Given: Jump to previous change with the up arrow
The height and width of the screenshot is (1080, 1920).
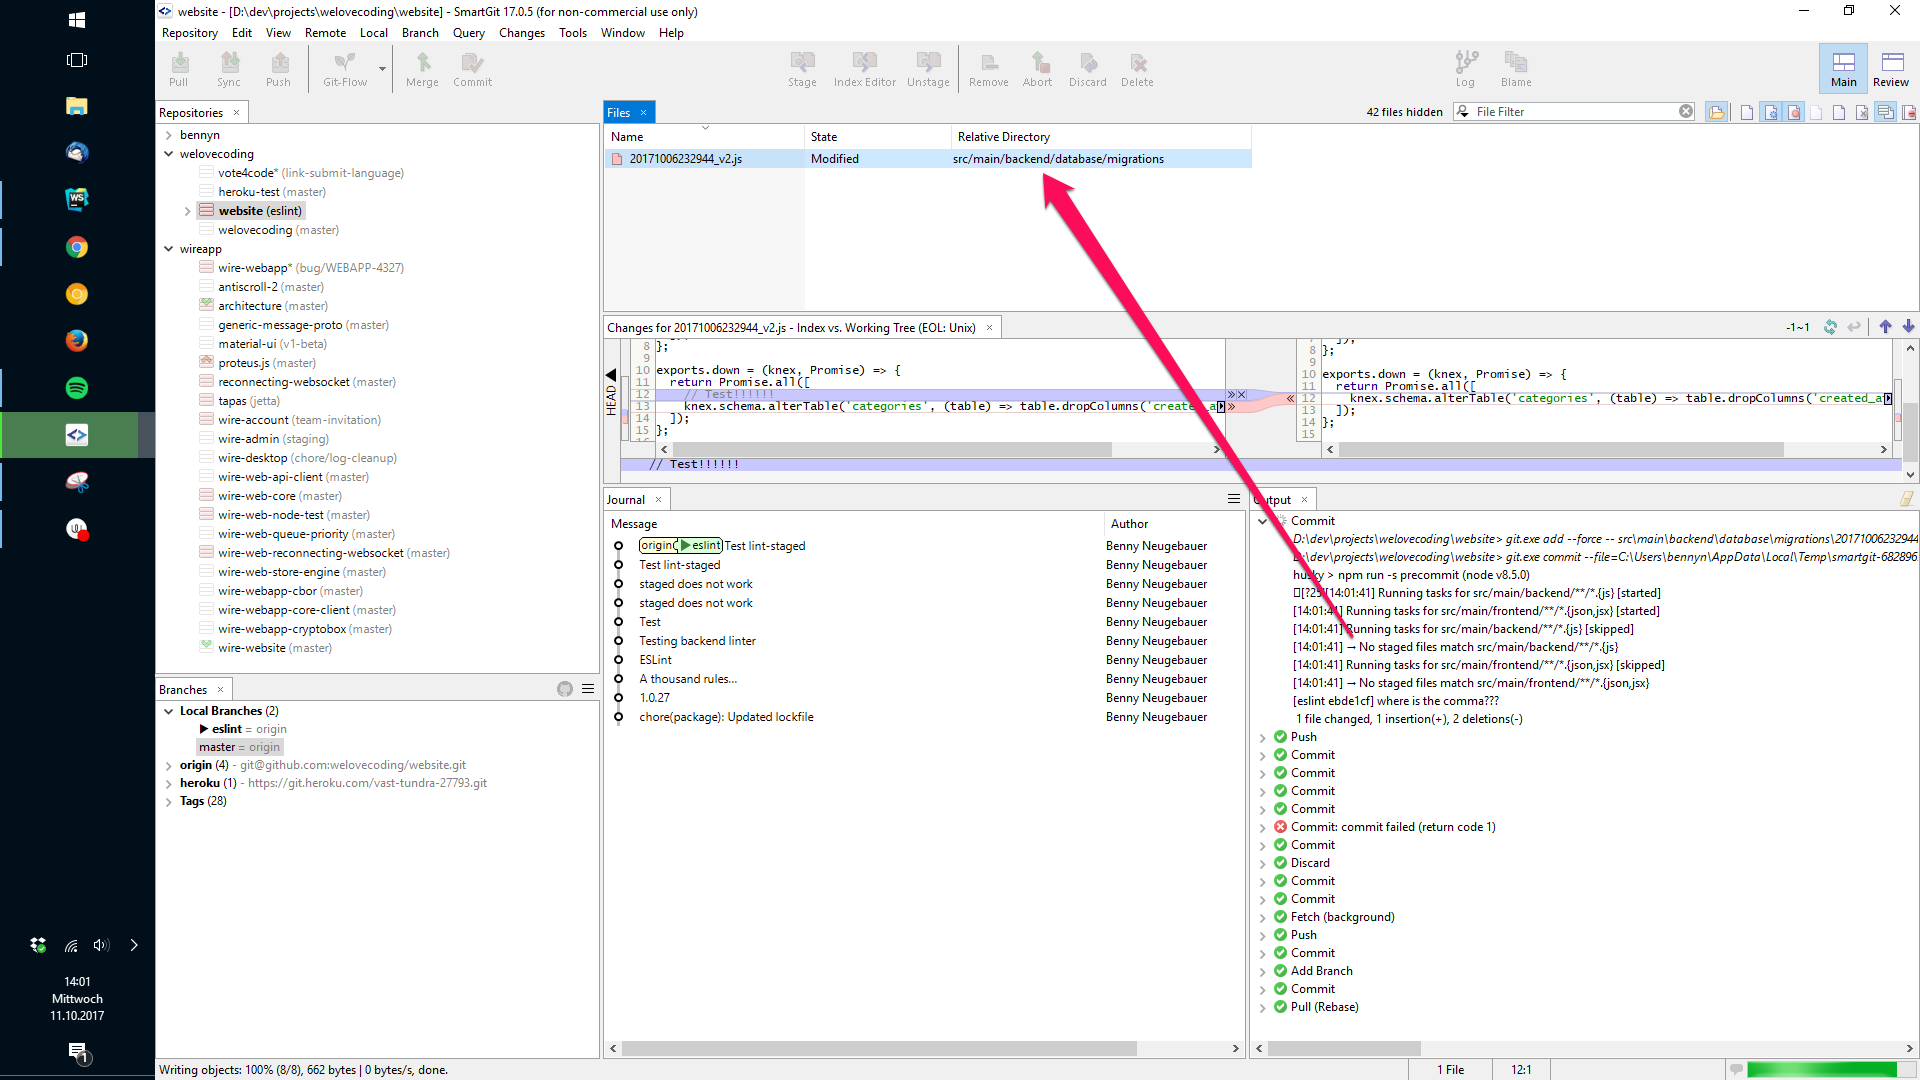Looking at the screenshot, I should point(1885,327).
